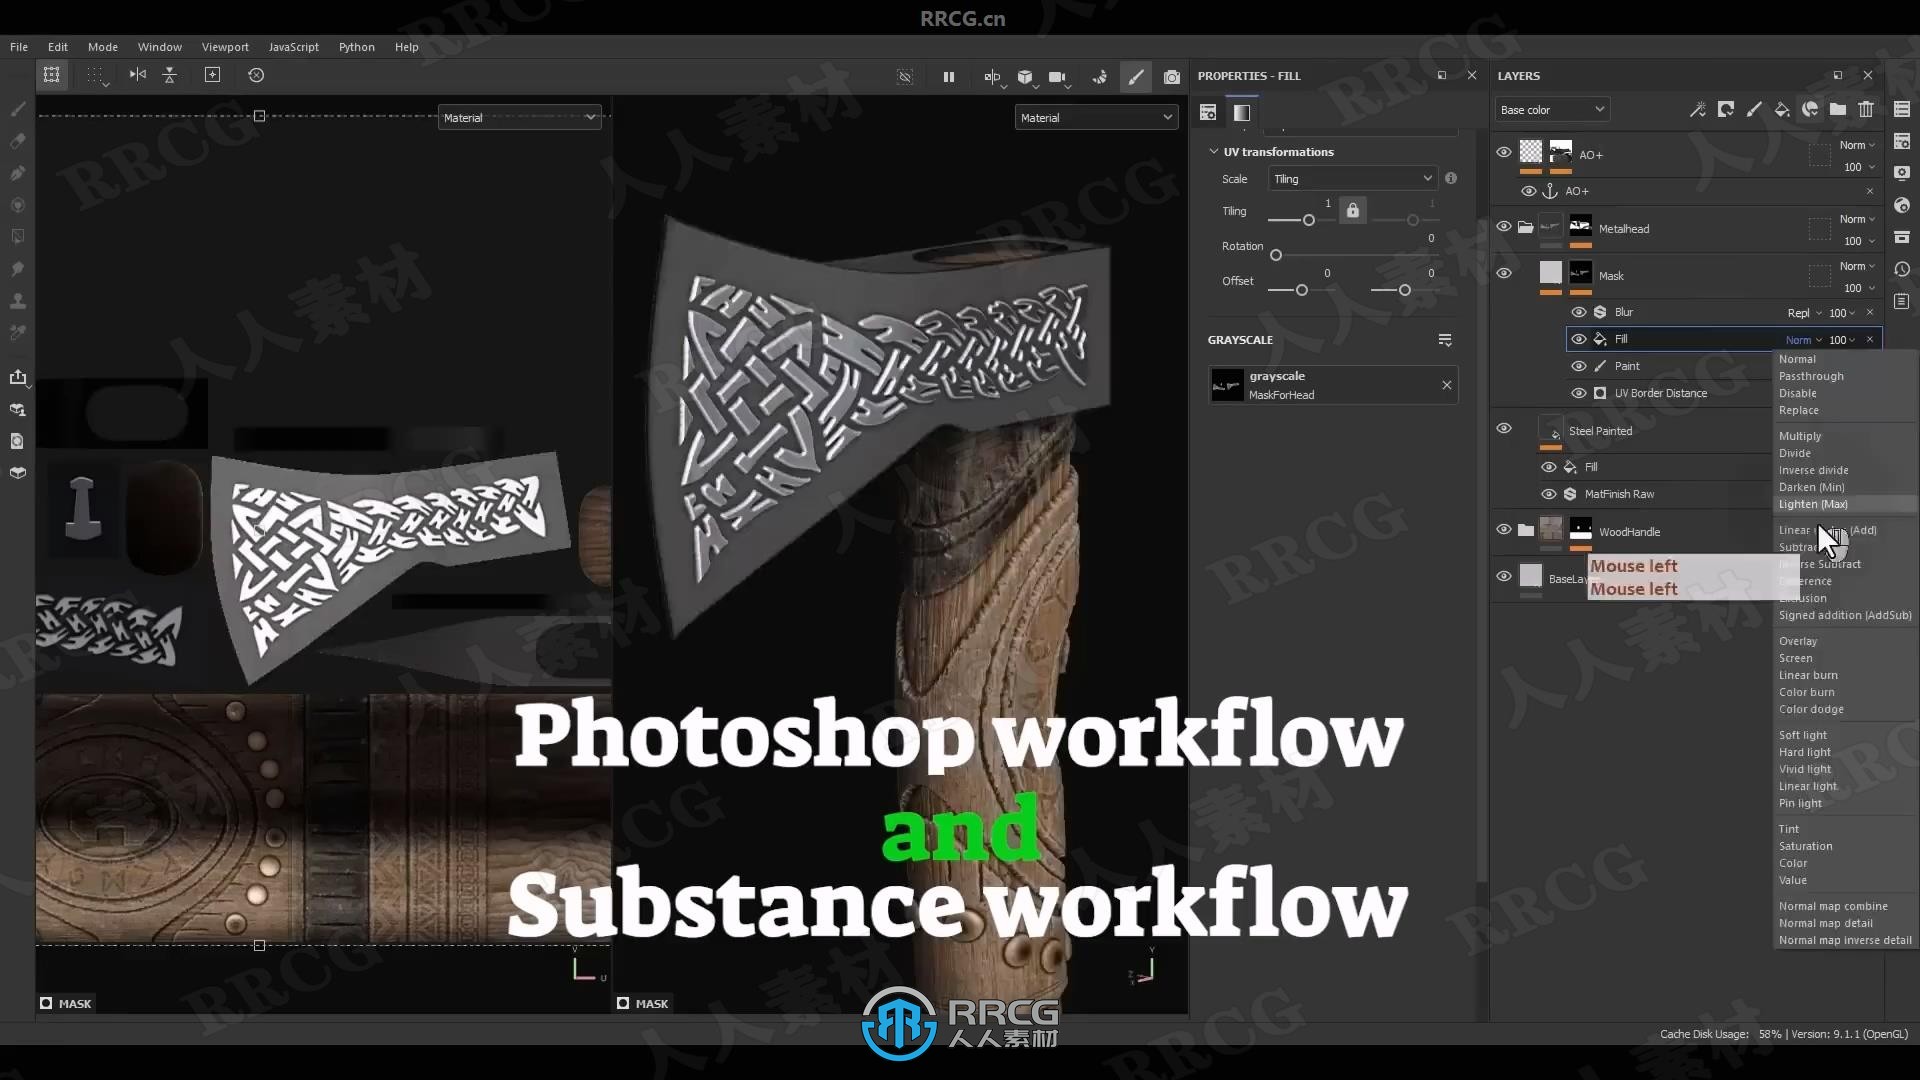This screenshot has height=1080, width=1920.
Task: Hide the Metalhead folder
Action: pos(1504,226)
